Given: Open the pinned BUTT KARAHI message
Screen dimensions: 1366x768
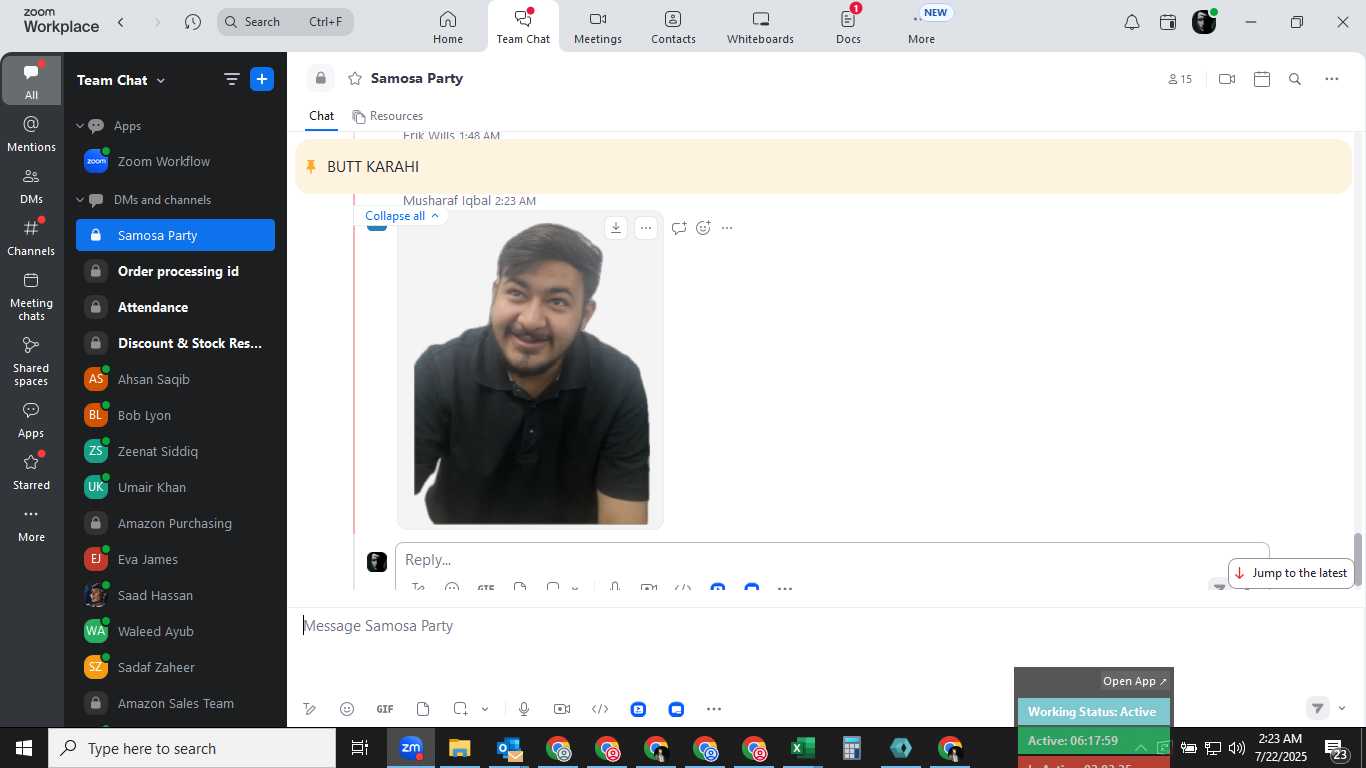Looking at the screenshot, I should pyautogui.click(x=823, y=167).
